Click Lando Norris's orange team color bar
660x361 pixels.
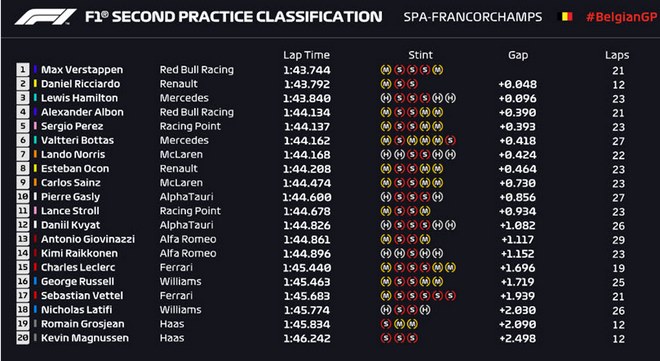click(x=35, y=154)
